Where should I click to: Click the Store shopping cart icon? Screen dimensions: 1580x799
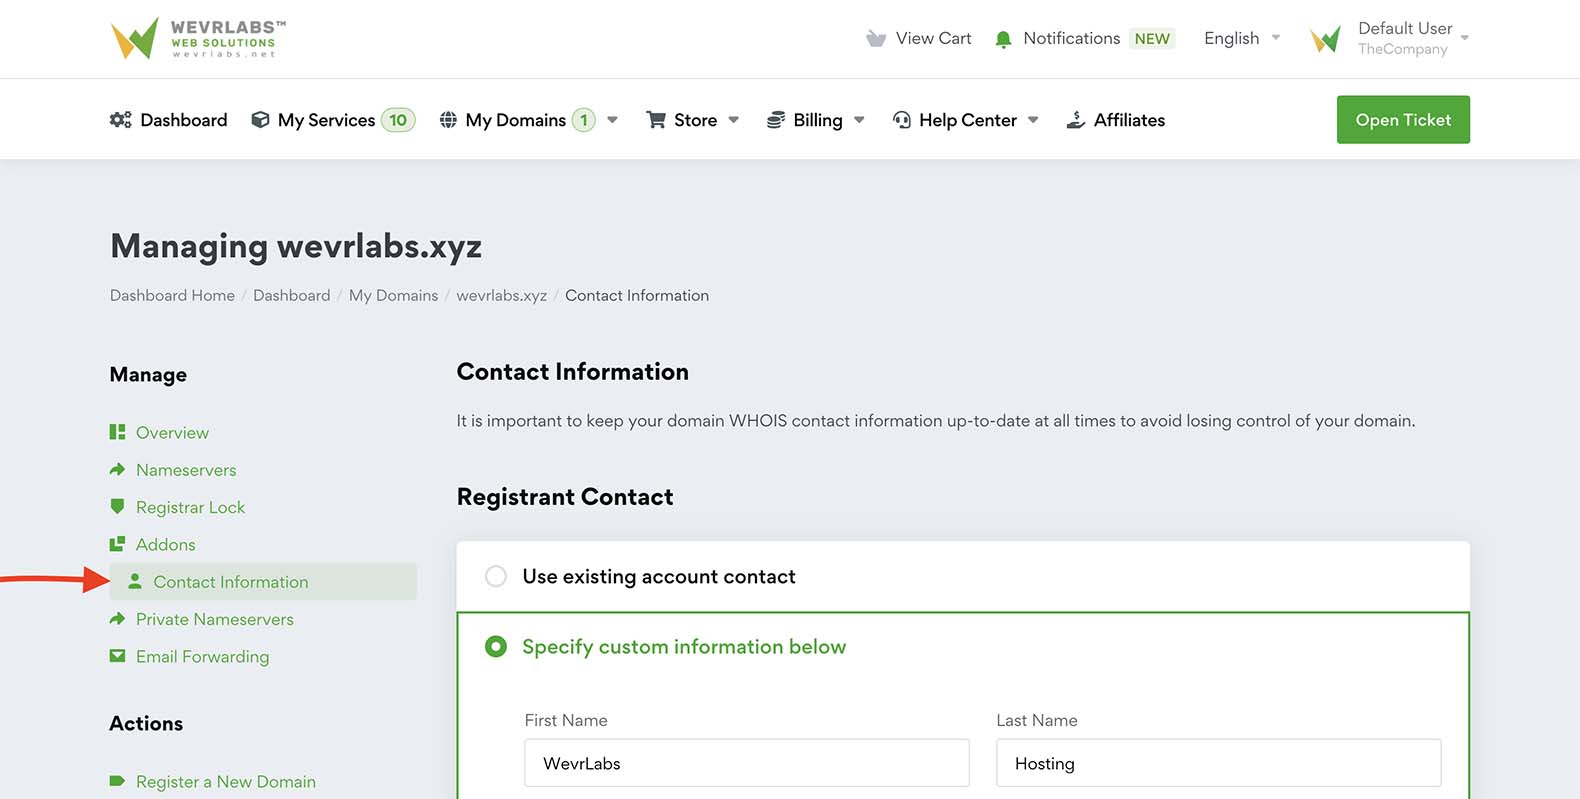[x=656, y=120]
